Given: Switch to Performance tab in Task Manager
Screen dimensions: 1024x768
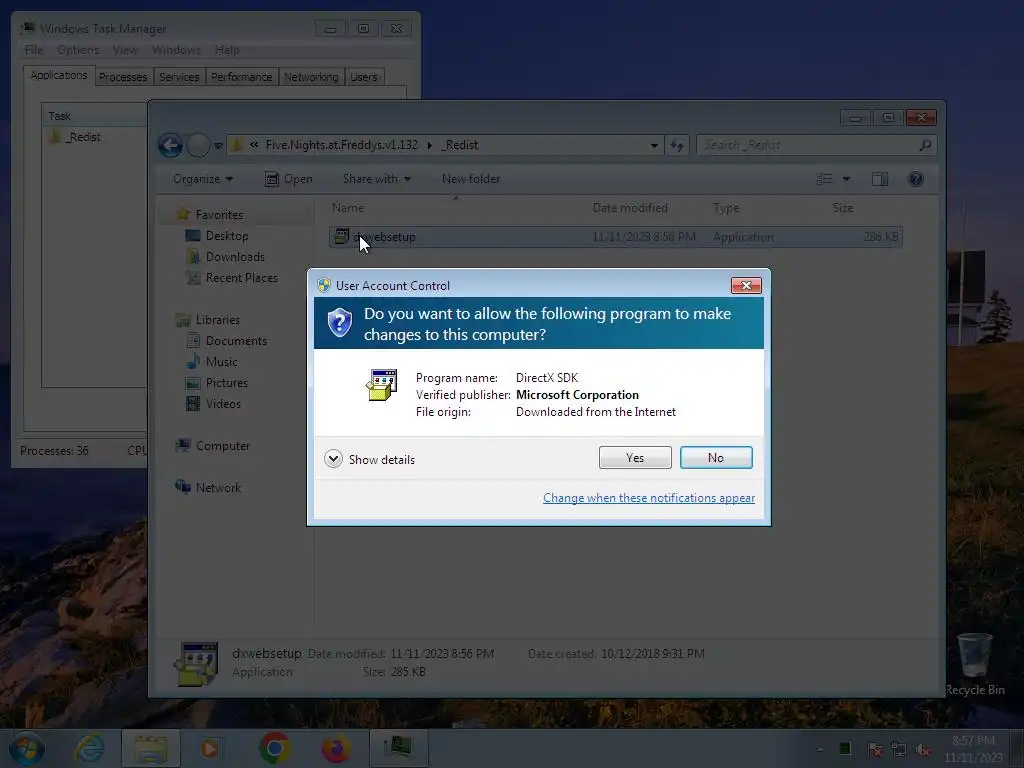Looking at the screenshot, I should coord(241,77).
